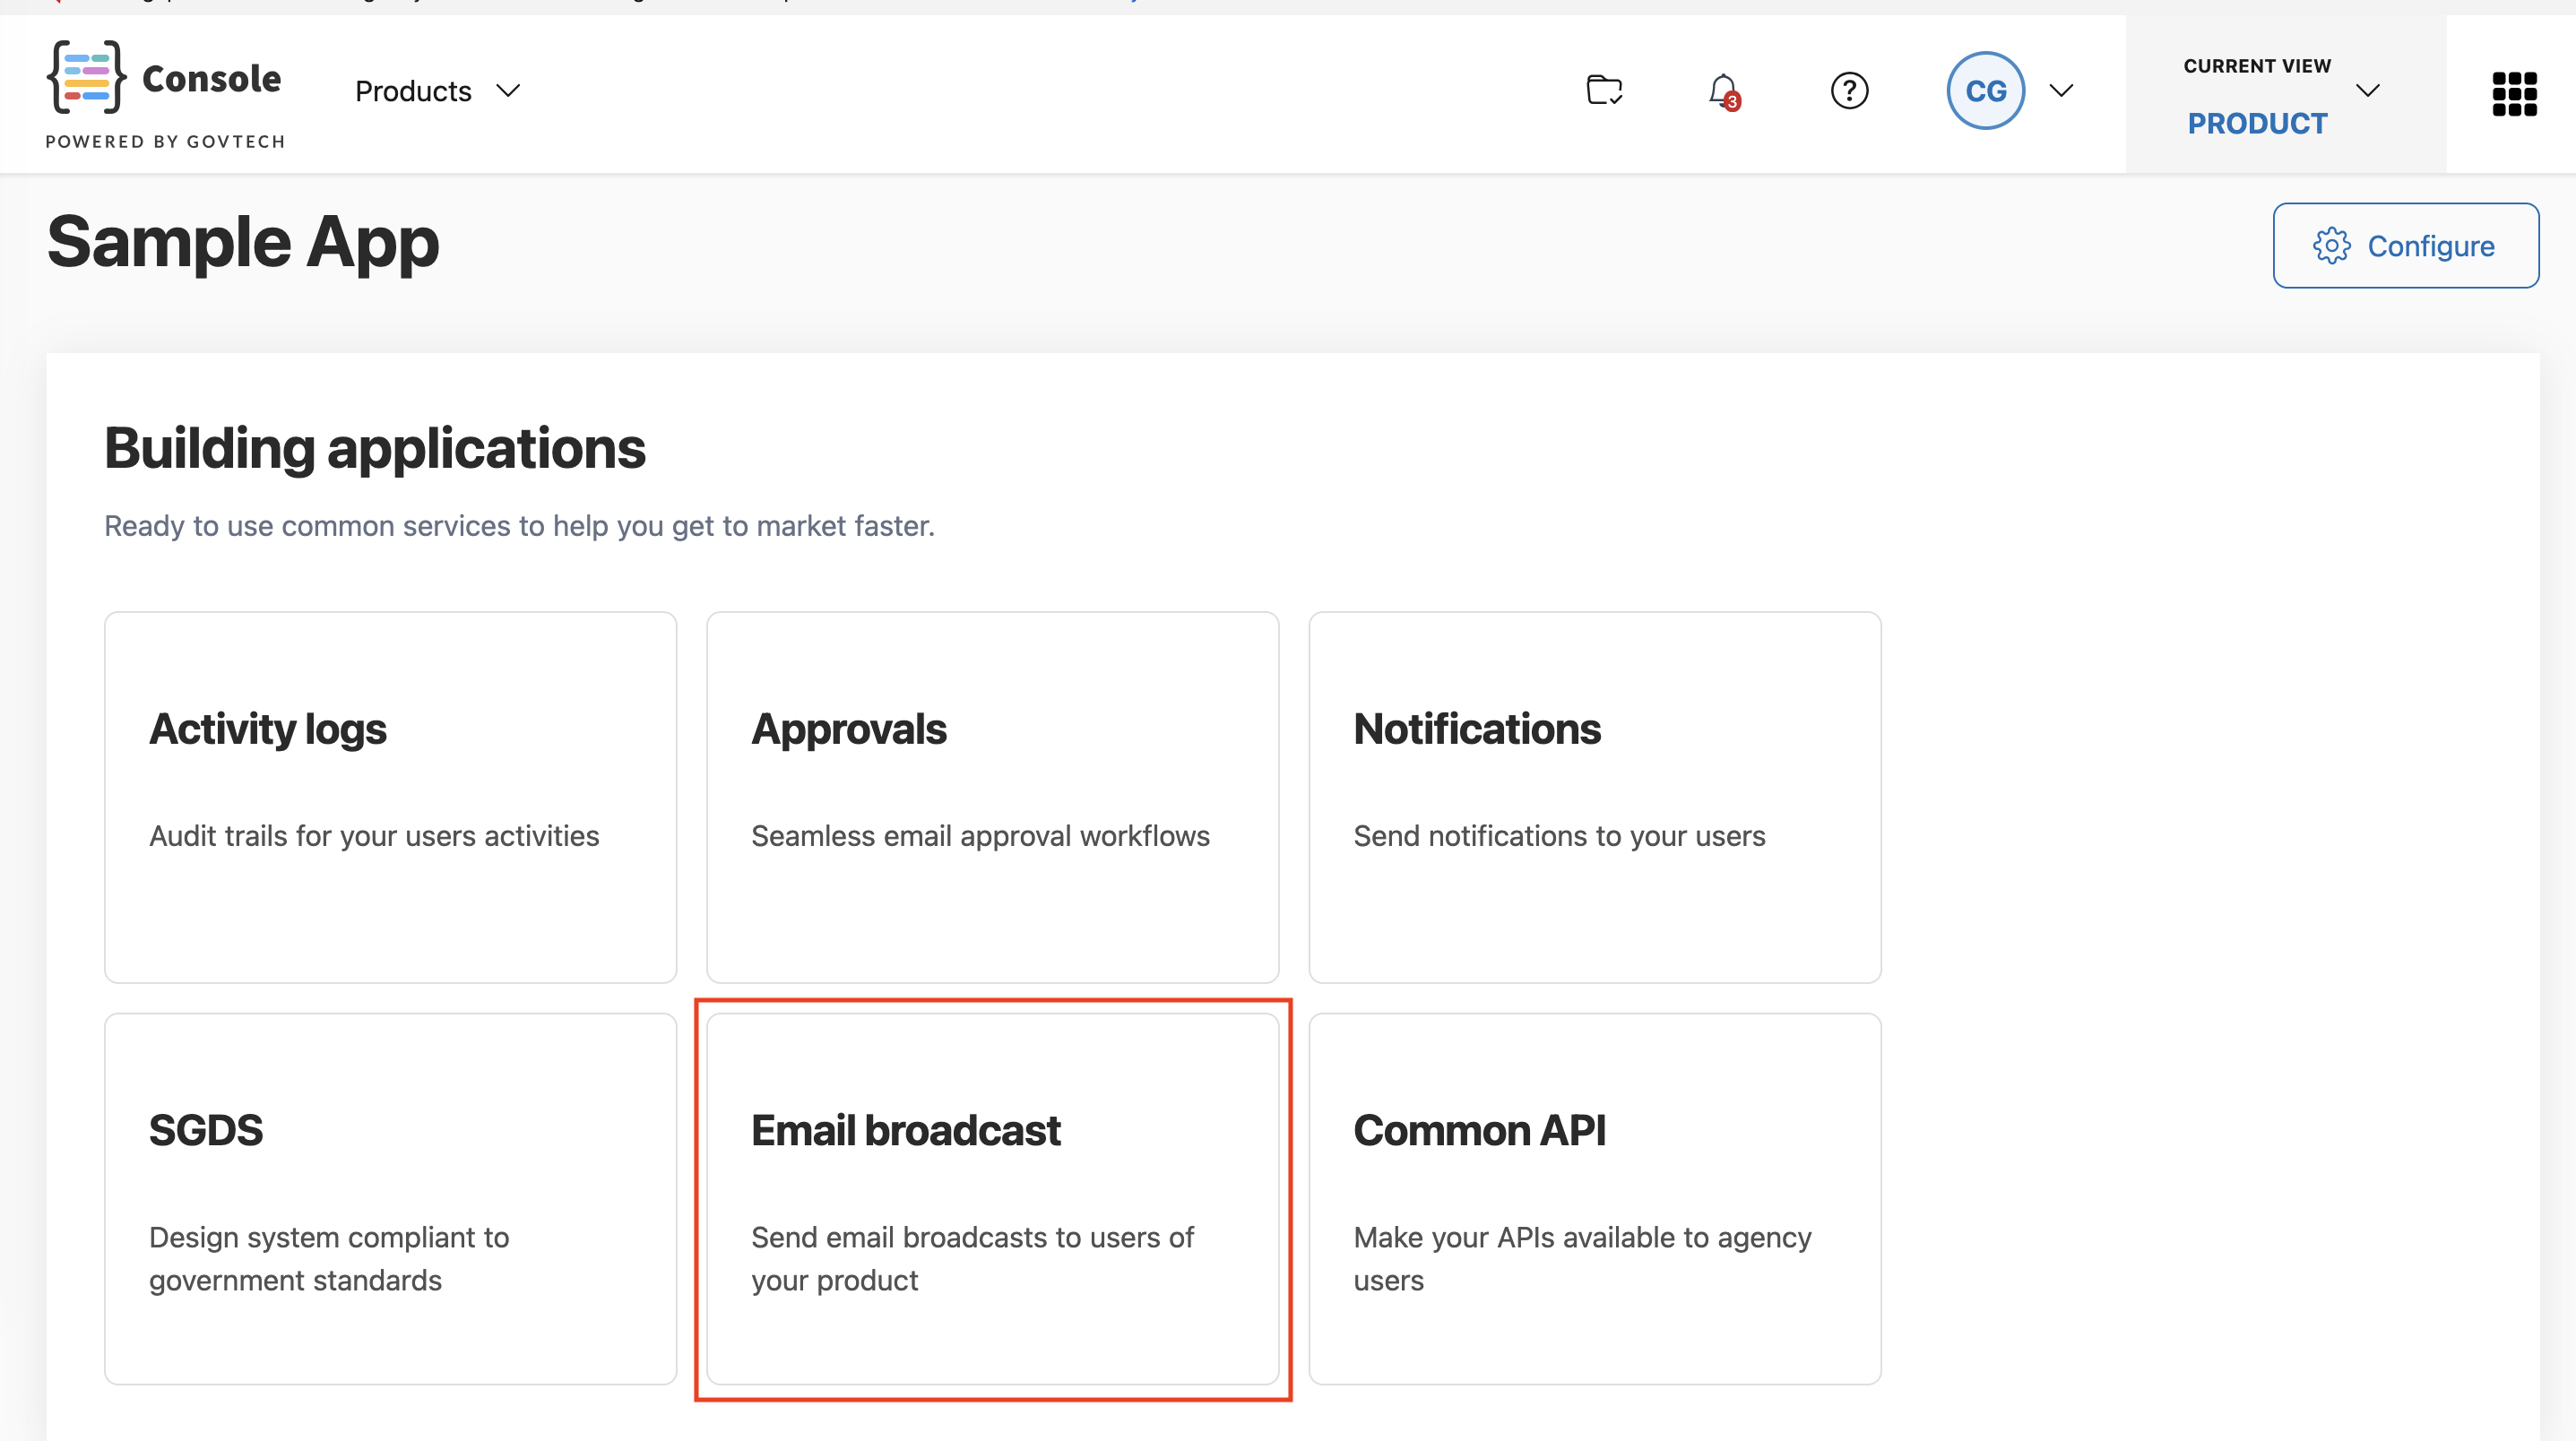Open the Activity logs card
Image resolution: width=2576 pixels, height=1441 pixels.
(390, 797)
